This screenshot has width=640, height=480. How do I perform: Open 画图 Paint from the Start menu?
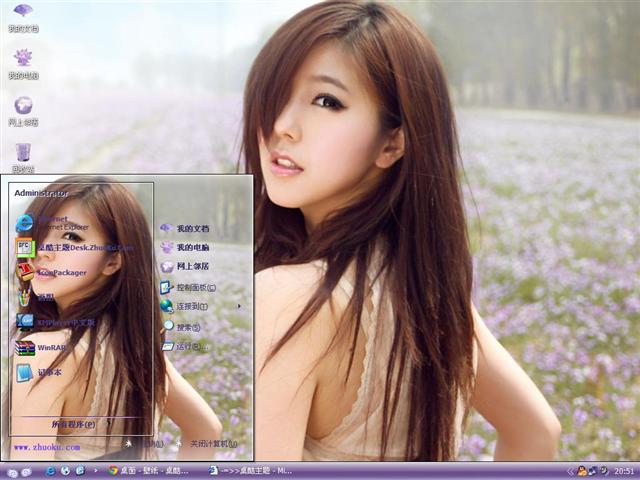(35, 297)
